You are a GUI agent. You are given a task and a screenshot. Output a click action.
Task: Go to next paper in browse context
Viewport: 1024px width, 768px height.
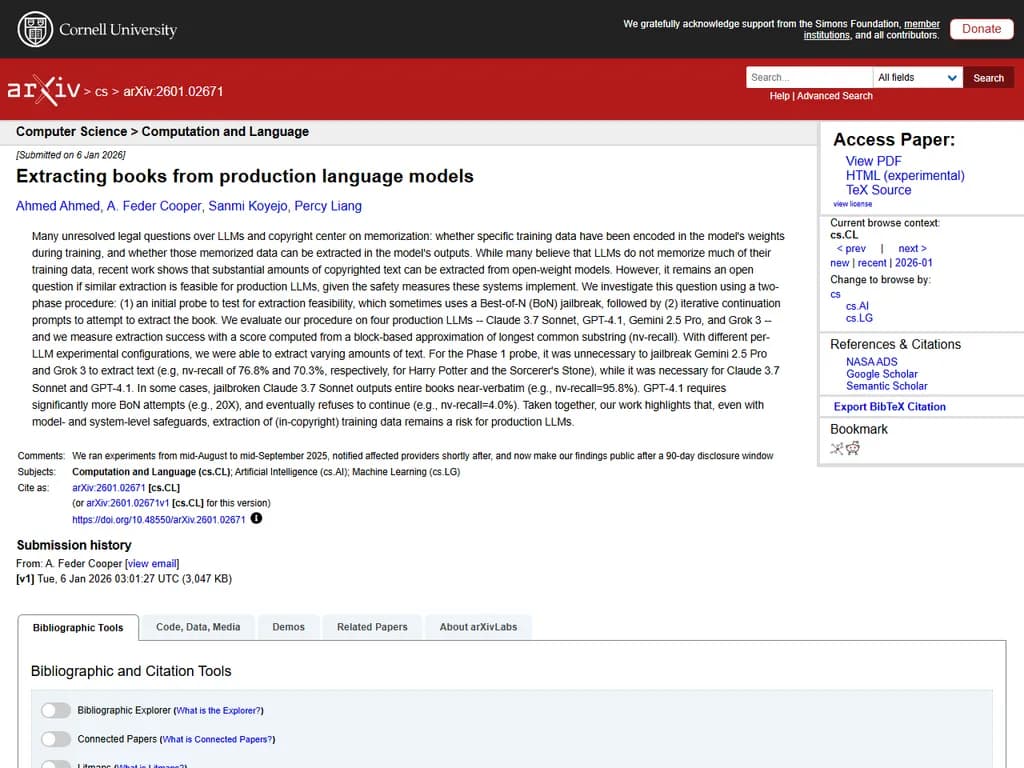[912, 248]
